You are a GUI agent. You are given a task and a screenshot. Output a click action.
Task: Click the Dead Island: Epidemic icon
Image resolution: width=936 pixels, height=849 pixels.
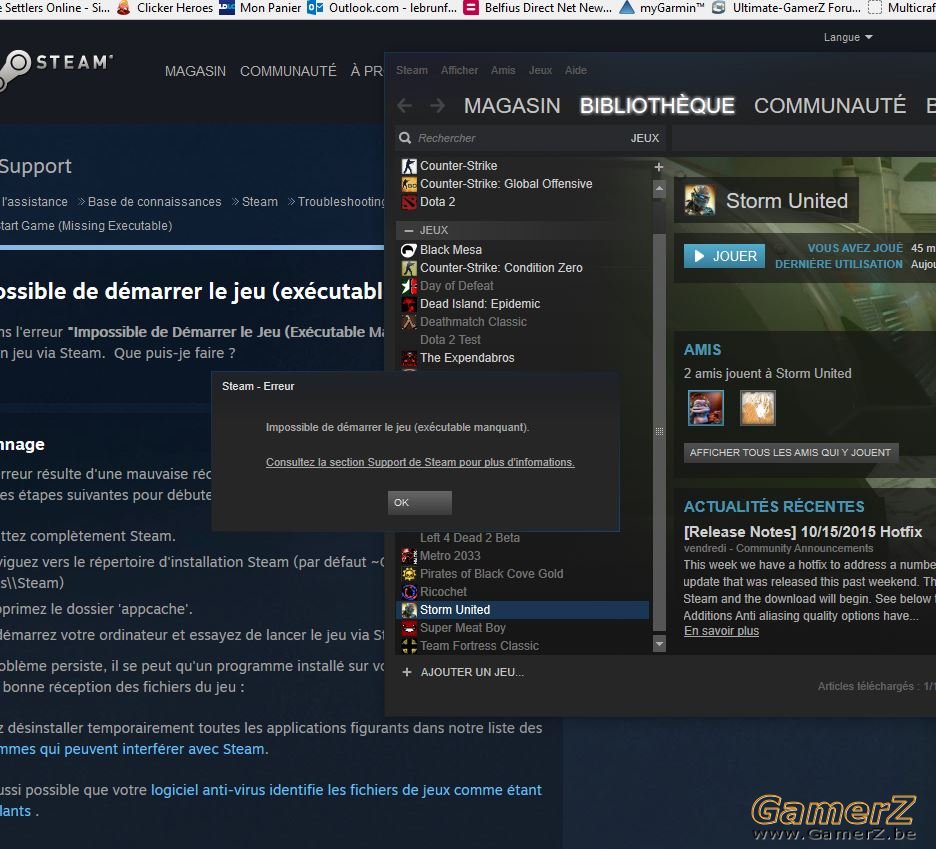point(409,304)
